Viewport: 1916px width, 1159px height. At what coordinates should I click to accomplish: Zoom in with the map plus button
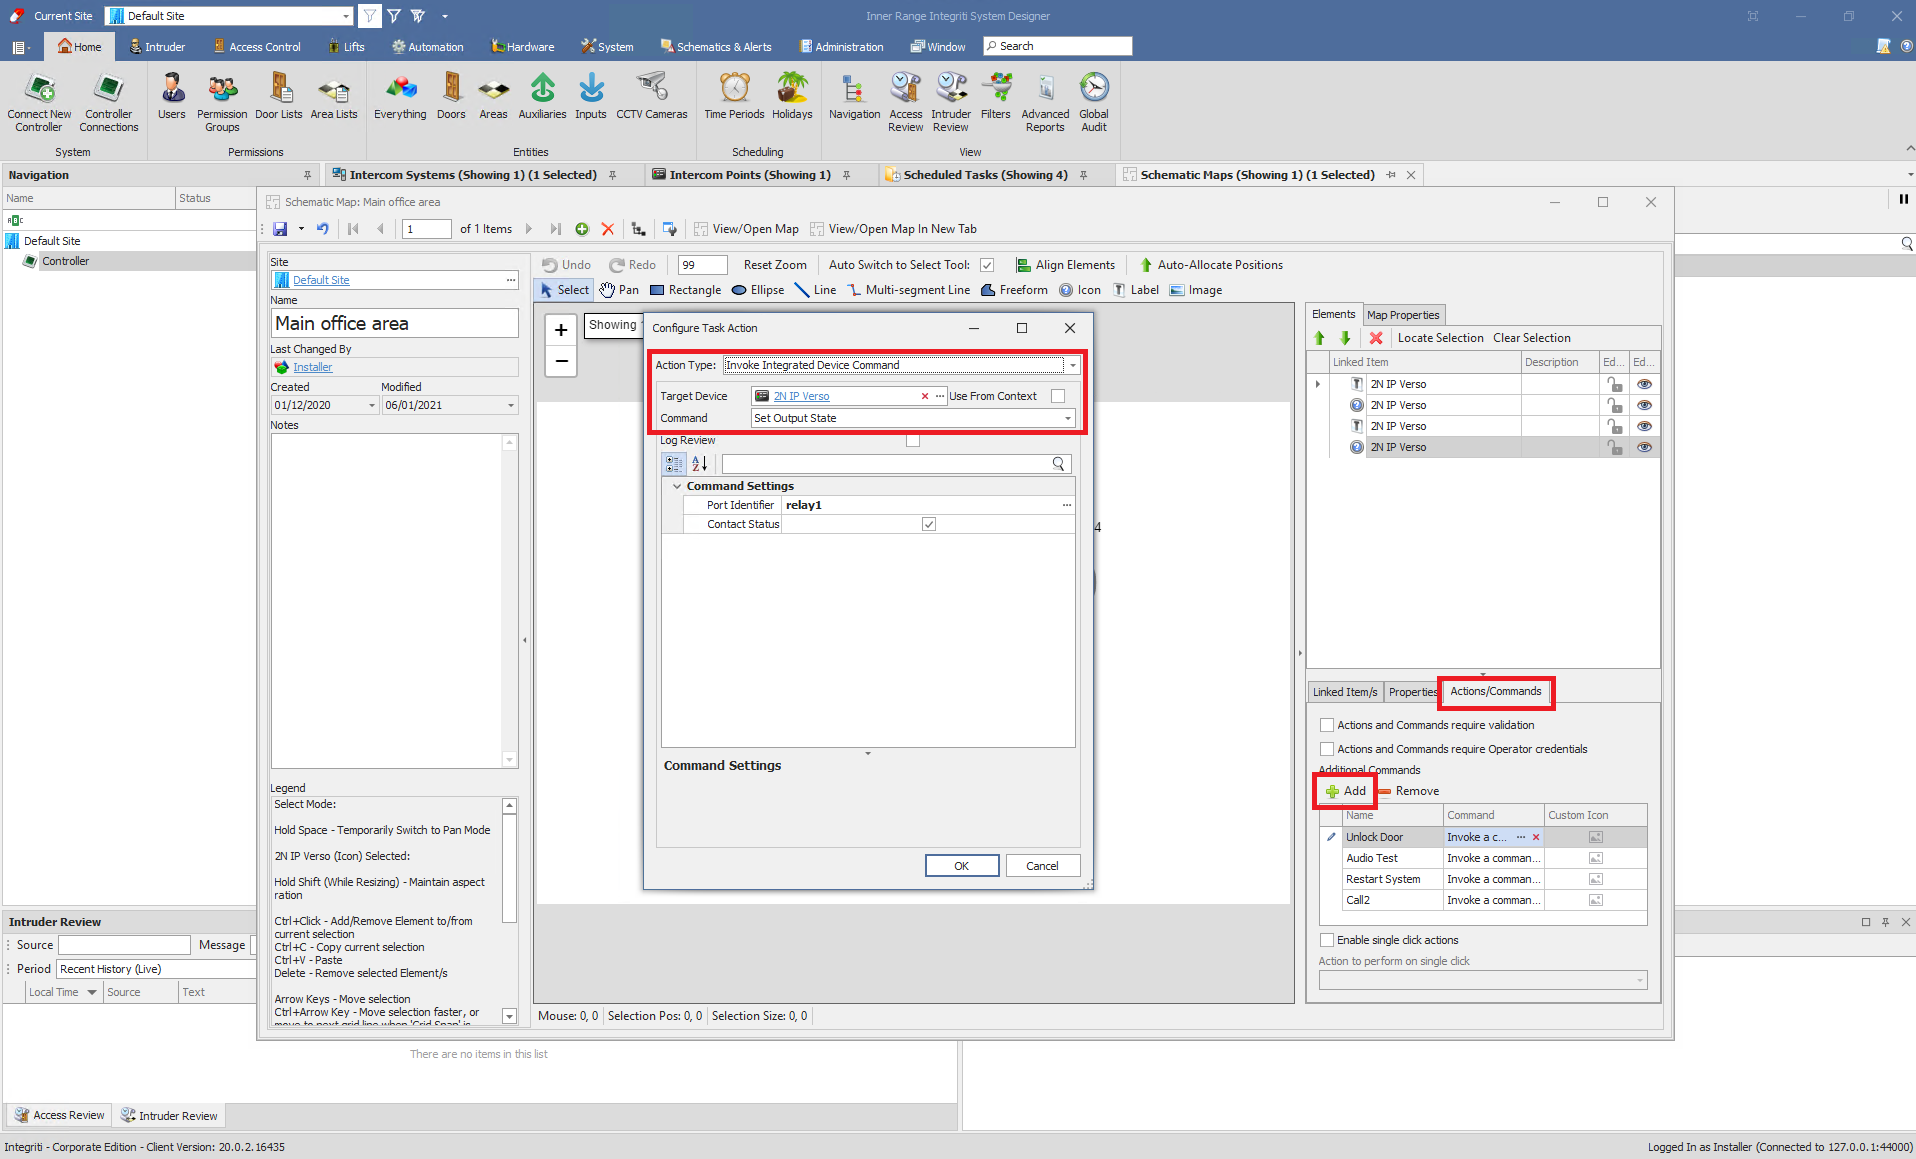(x=561, y=330)
